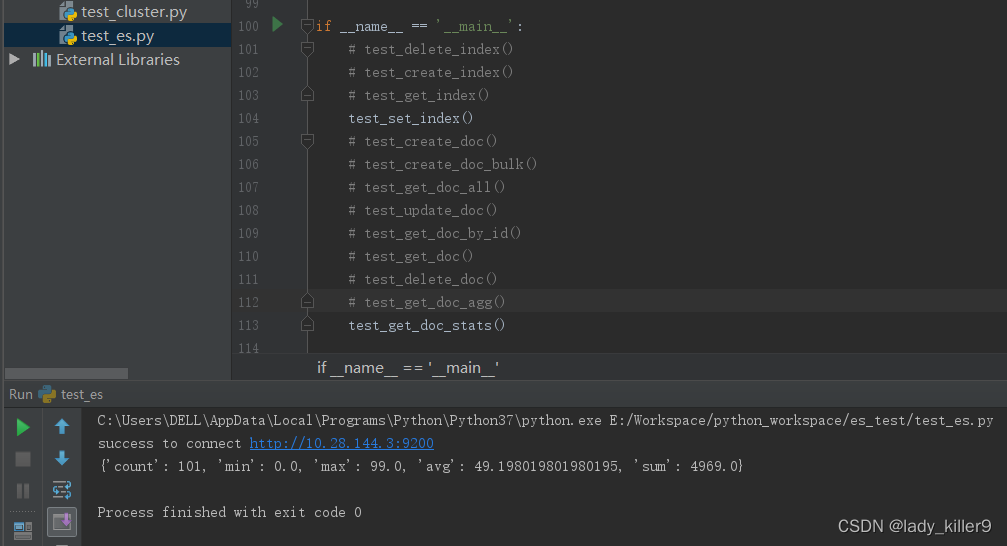This screenshot has height=546, width=1007.
Task: Click the Python icon on test_es tab
Action: [47, 394]
